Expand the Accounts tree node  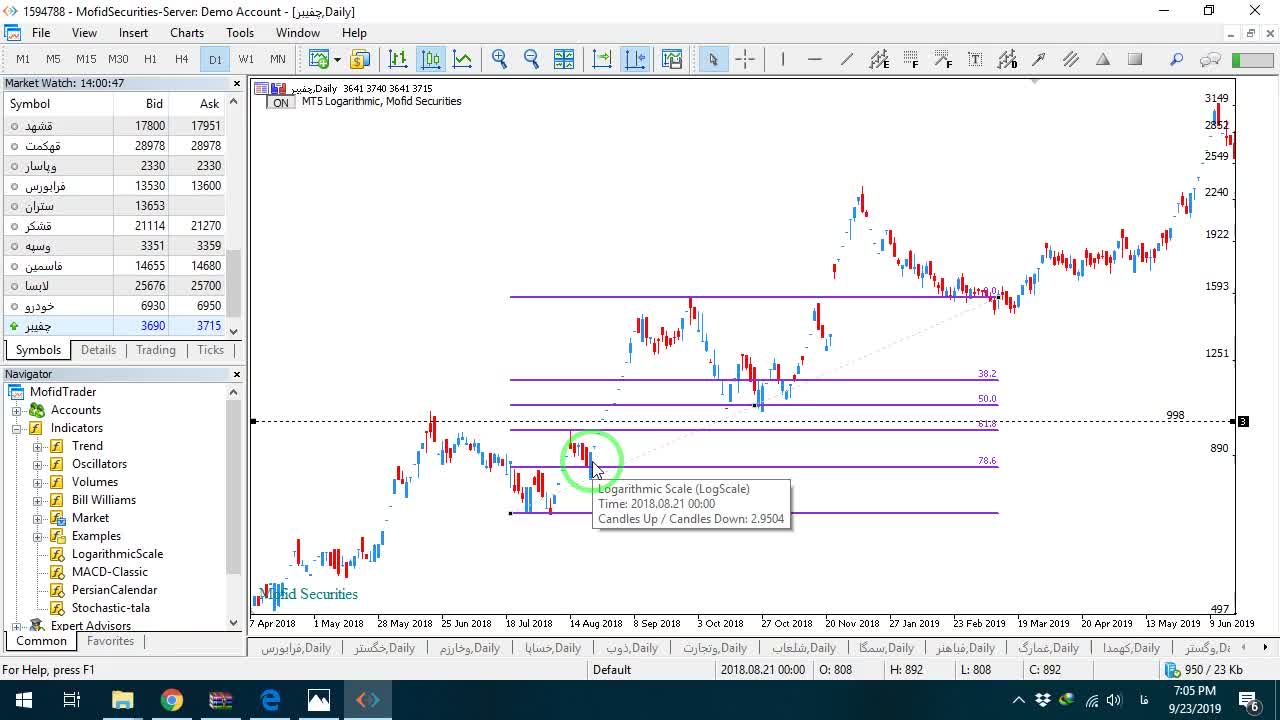pos(16,410)
